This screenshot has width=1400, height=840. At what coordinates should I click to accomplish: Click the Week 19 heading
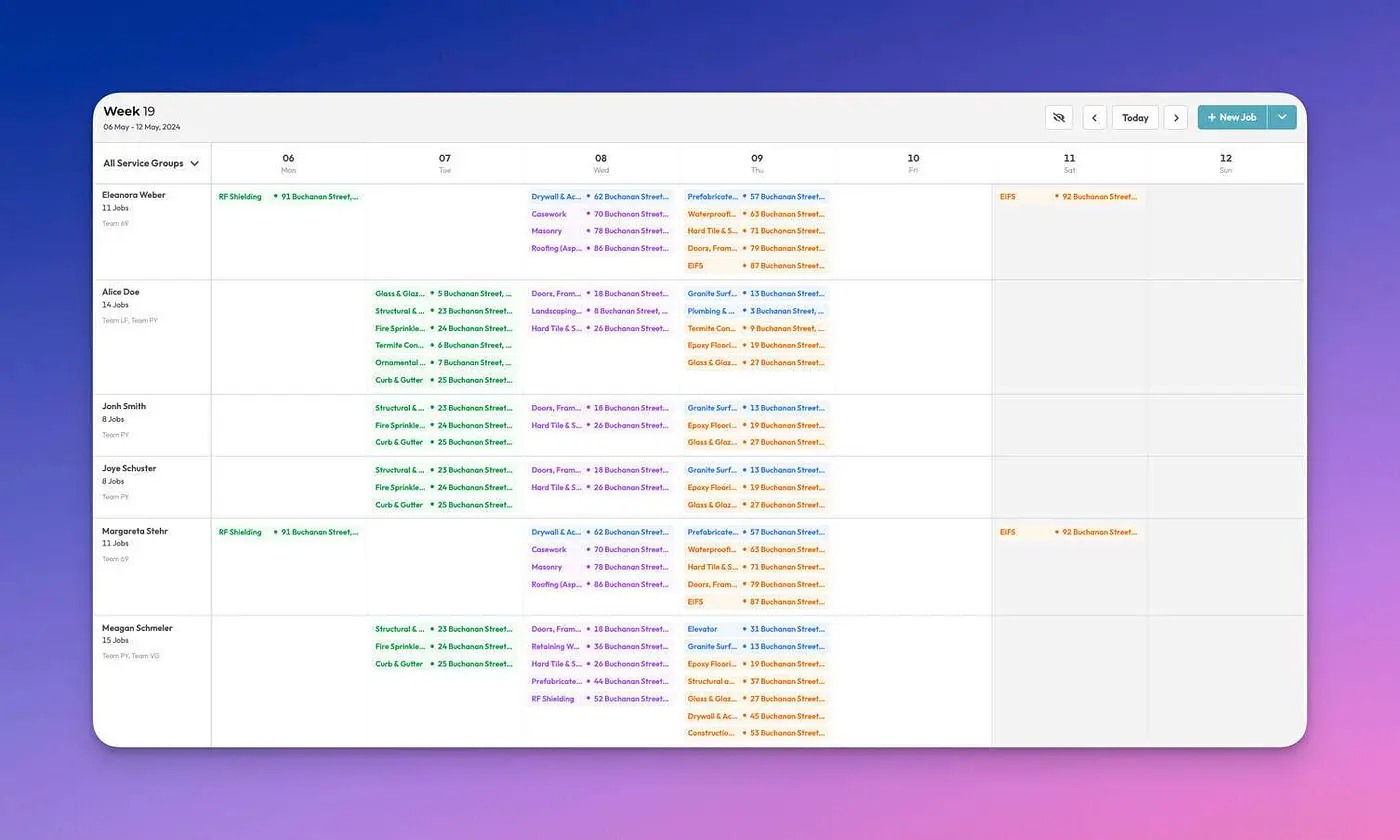[x=129, y=111]
